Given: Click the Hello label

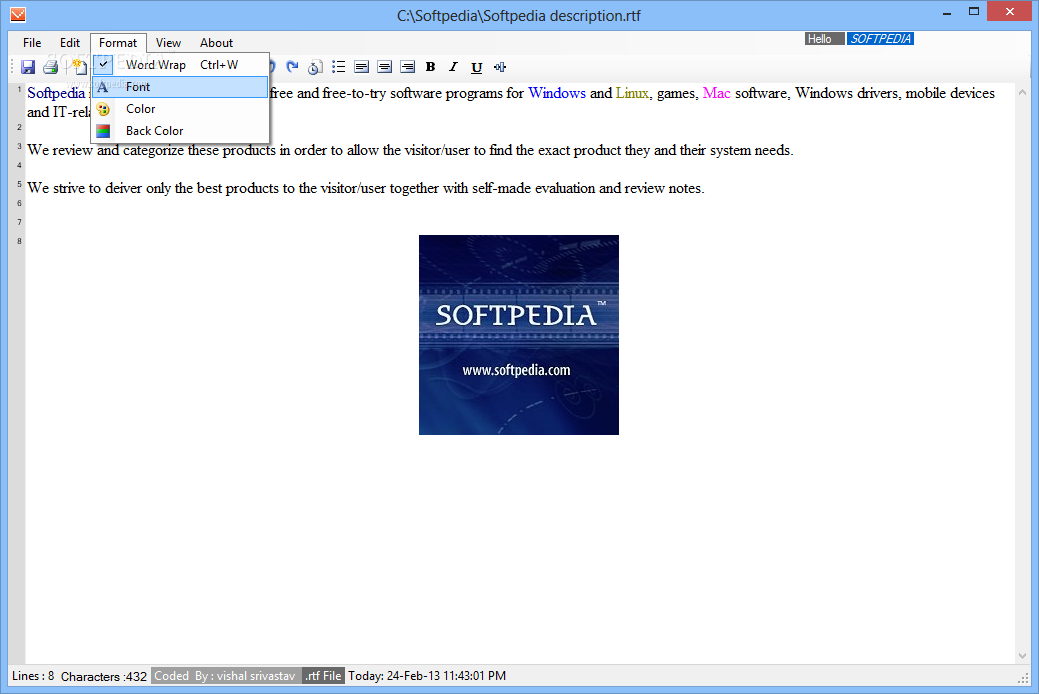Looking at the screenshot, I should tap(824, 39).
